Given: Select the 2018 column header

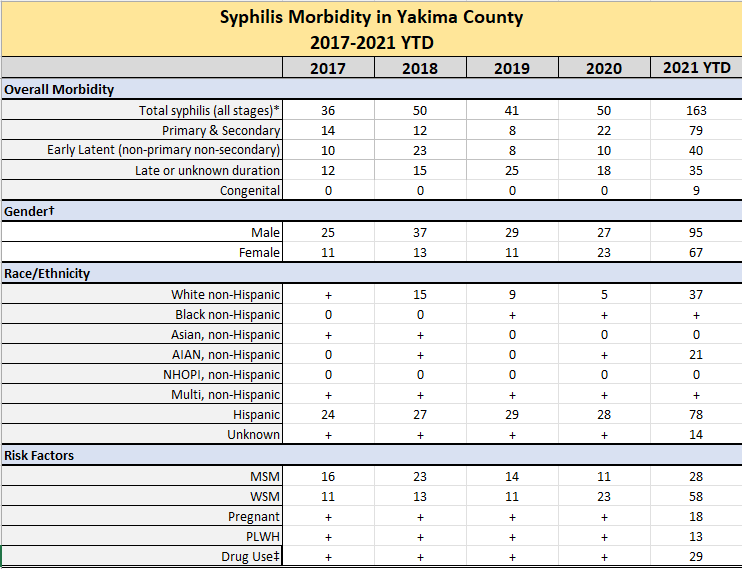Looking at the screenshot, I should (419, 68).
